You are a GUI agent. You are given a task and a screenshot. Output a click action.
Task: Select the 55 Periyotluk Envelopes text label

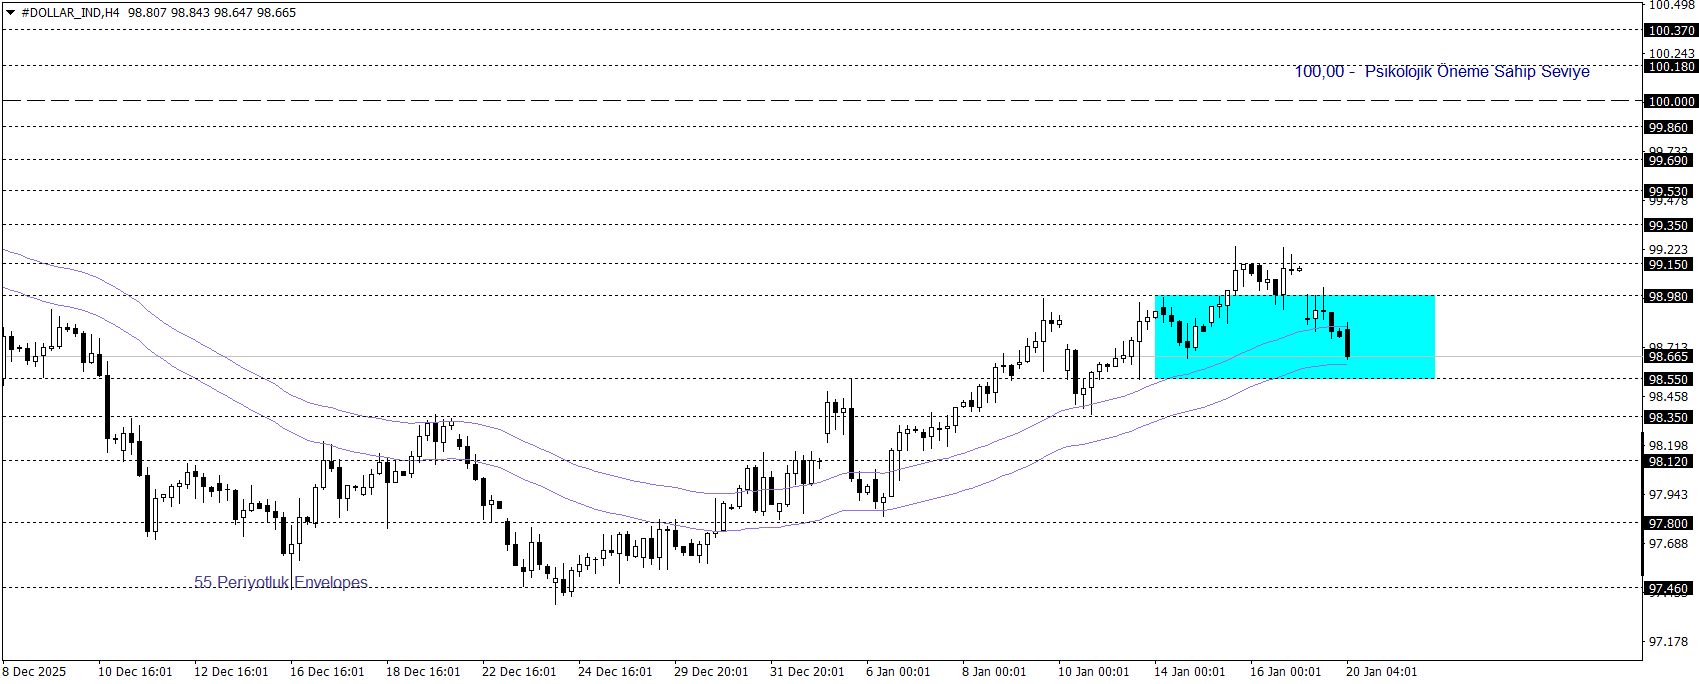(281, 582)
